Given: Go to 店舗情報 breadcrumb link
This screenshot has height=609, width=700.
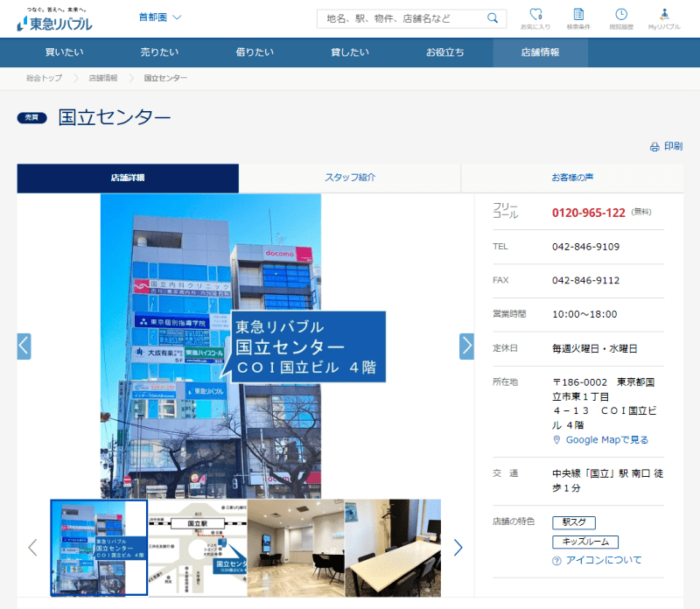Looking at the screenshot, I should [103, 78].
